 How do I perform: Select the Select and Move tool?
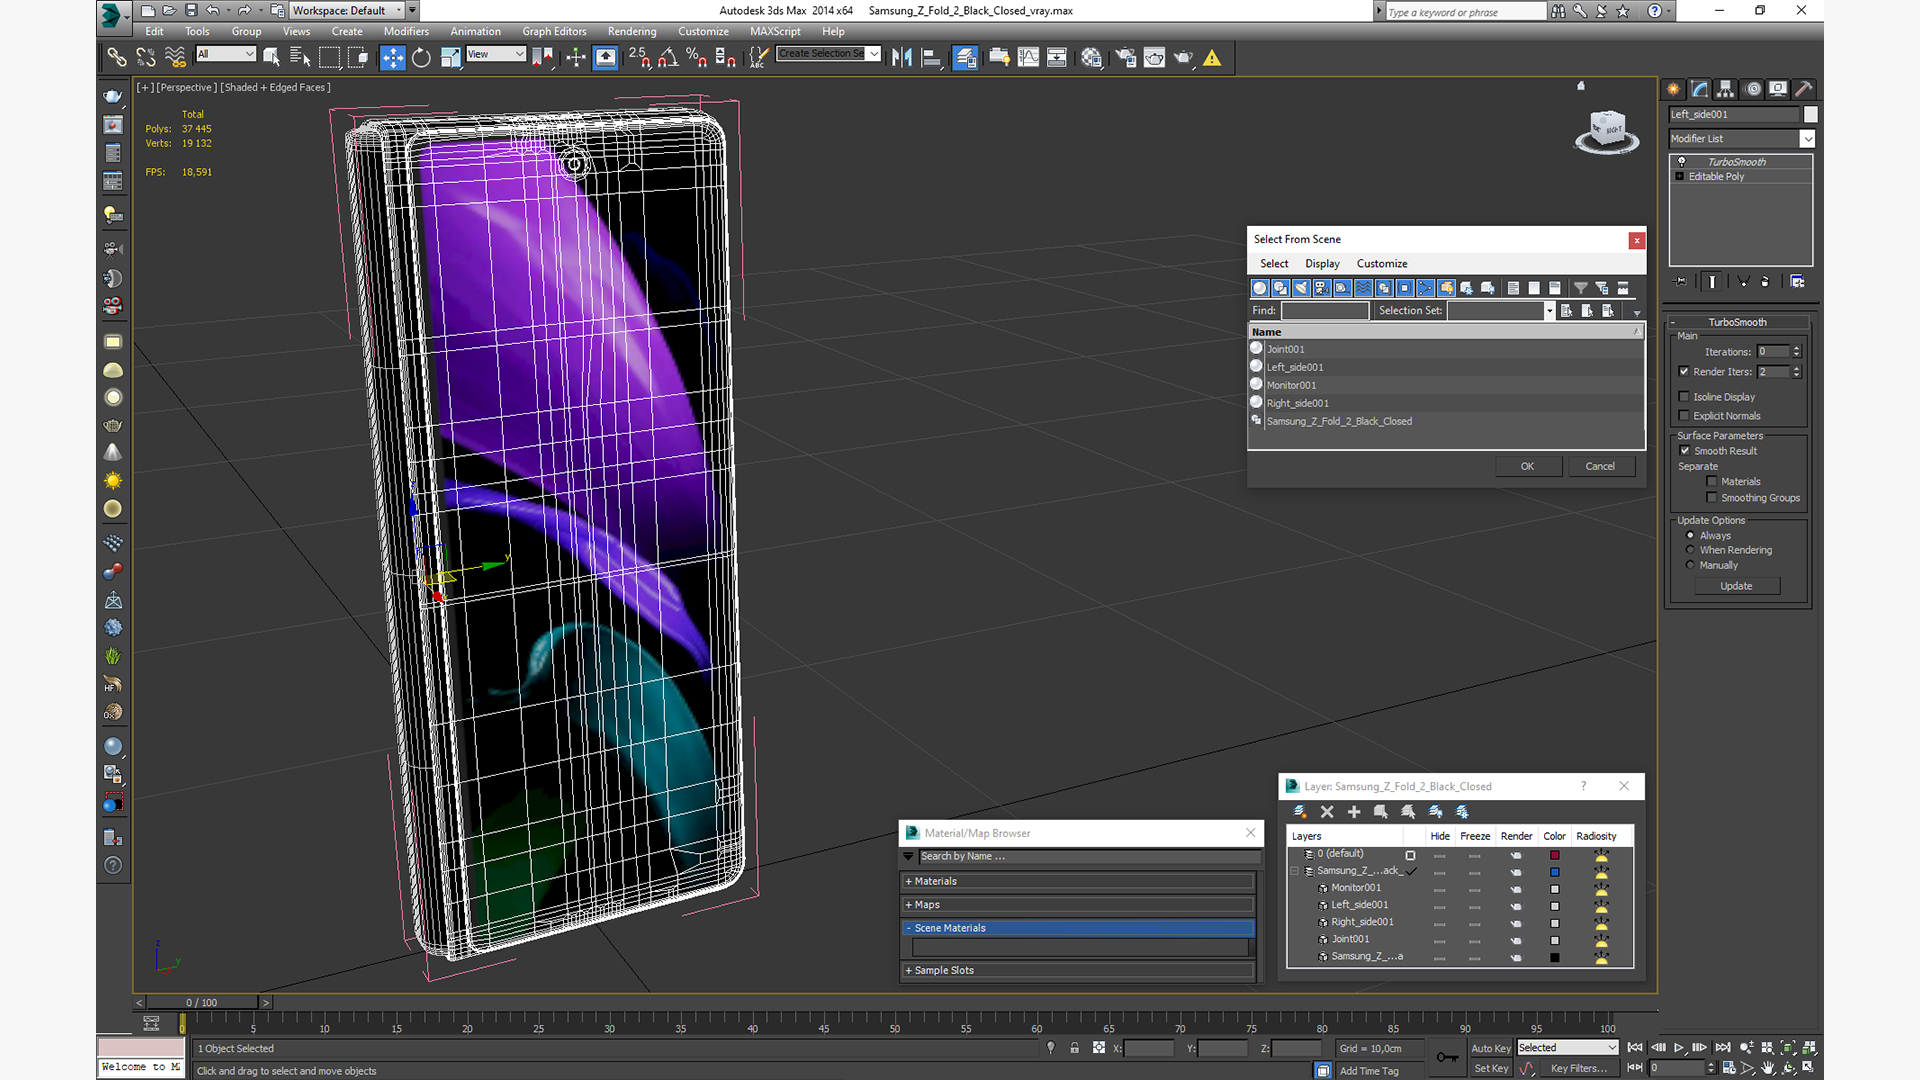[392, 57]
